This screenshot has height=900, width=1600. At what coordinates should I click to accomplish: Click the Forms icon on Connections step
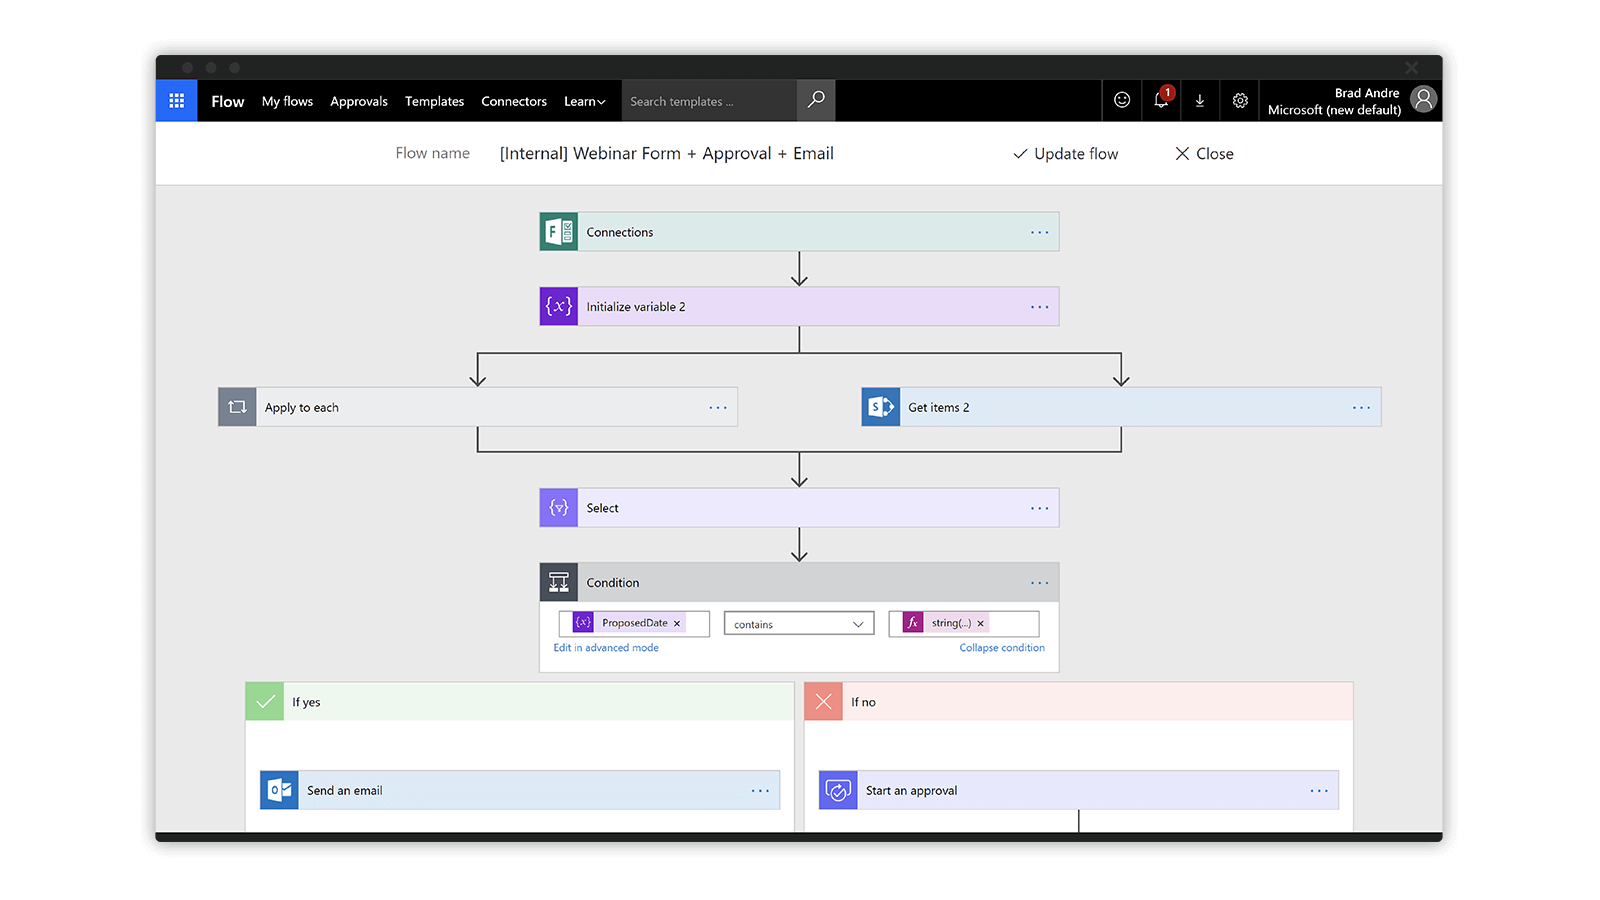click(559, 232)
